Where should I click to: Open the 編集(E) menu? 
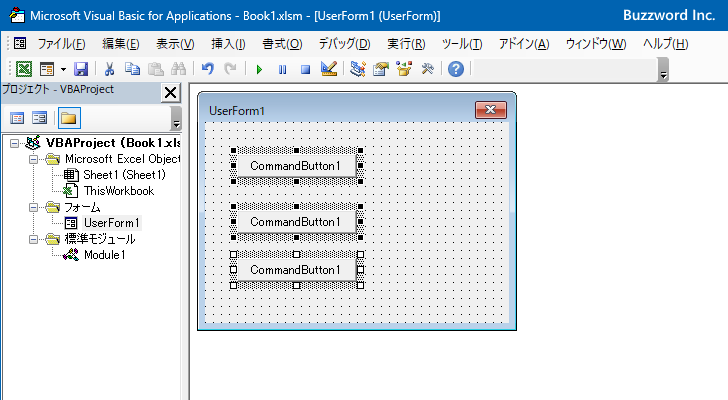pyautogui.click(x=121, y=44)
